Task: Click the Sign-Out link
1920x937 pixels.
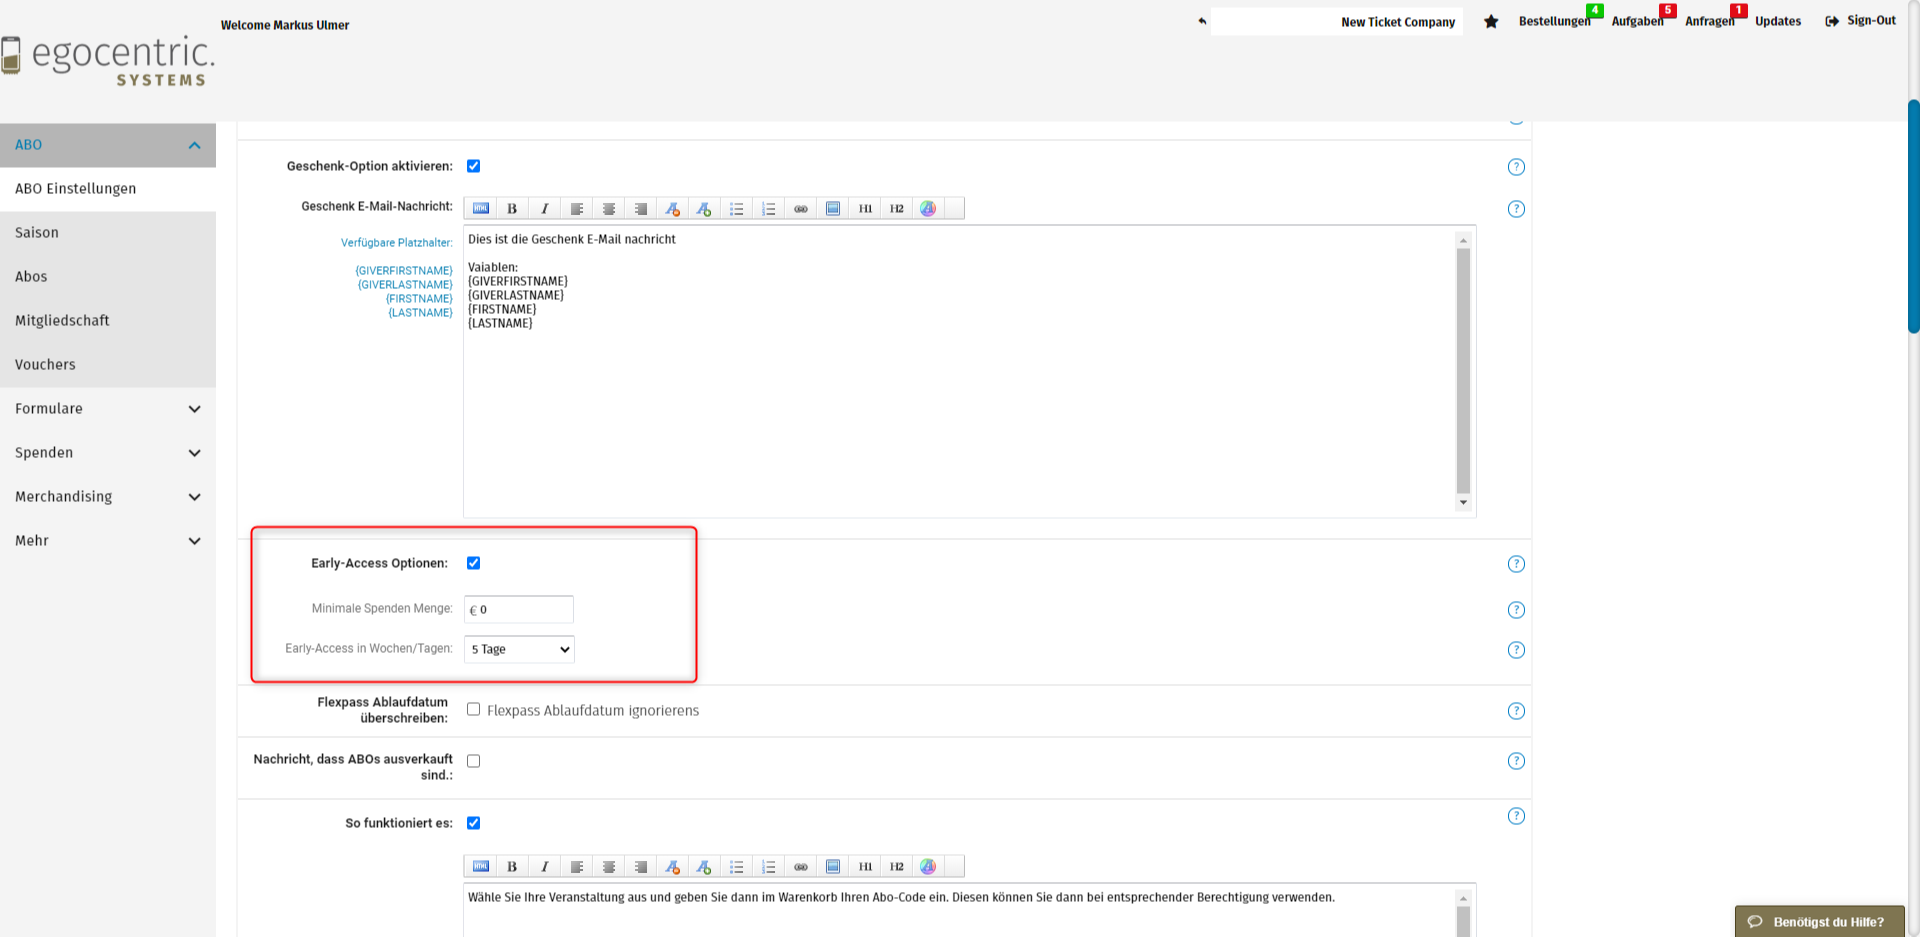Action: click(1861, 21)
